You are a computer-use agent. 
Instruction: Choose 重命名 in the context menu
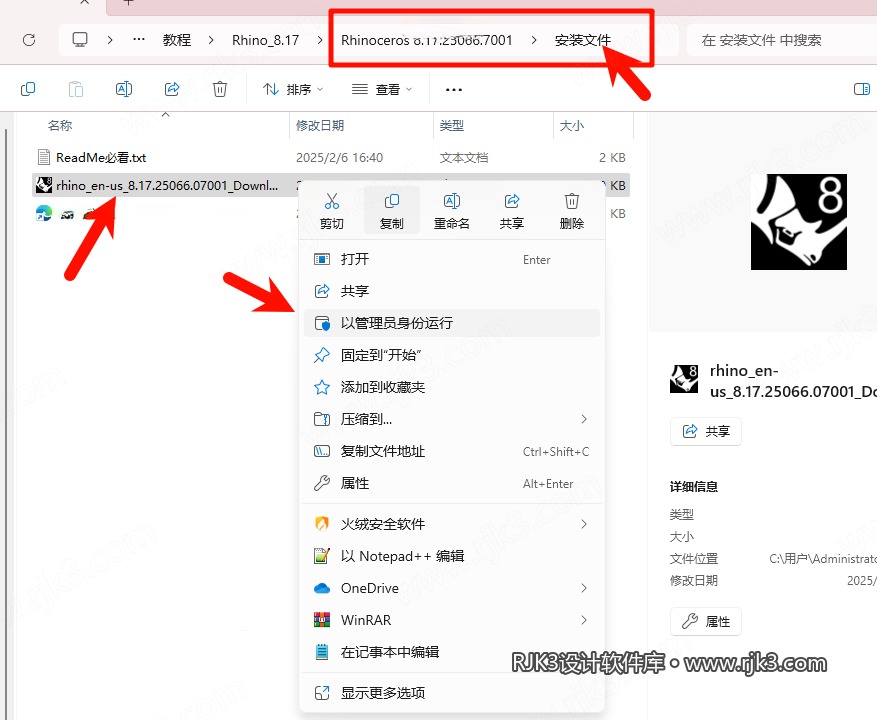point(451,211)
